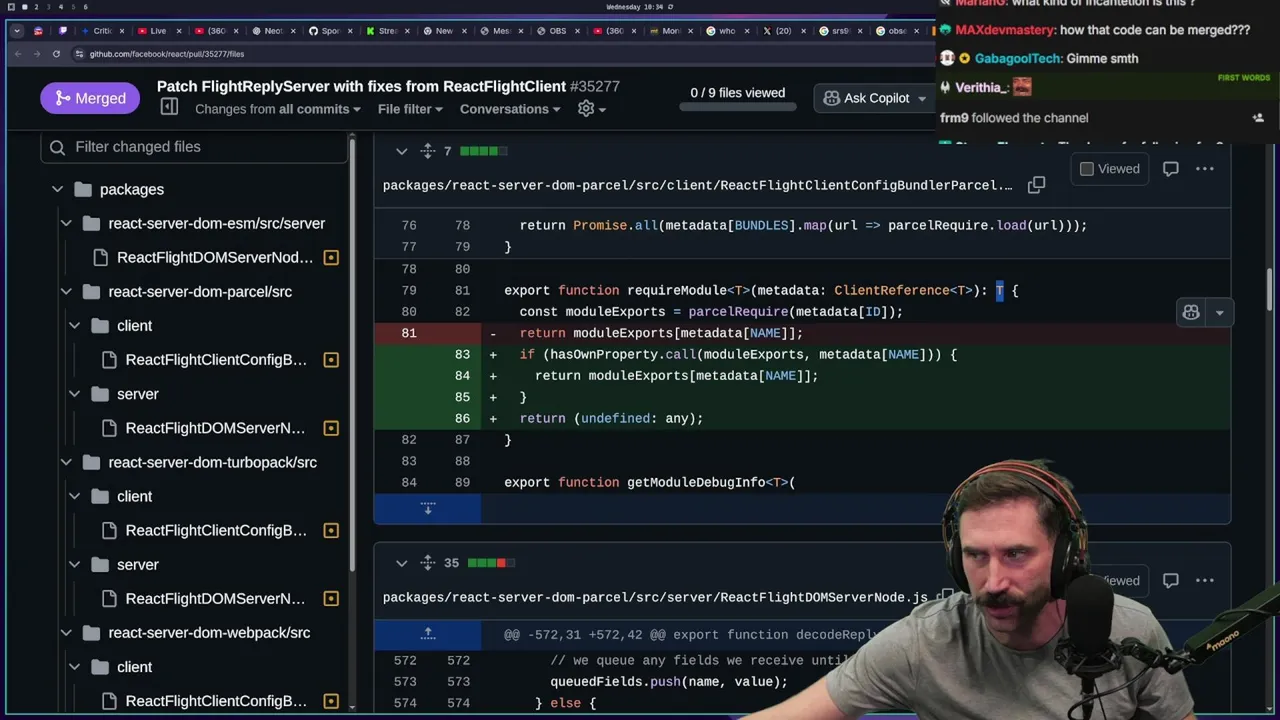Expand lines below line 89 of diff
Viewport: 1280px width, 720px height.
pyautogui.click(x=428, y=508)
